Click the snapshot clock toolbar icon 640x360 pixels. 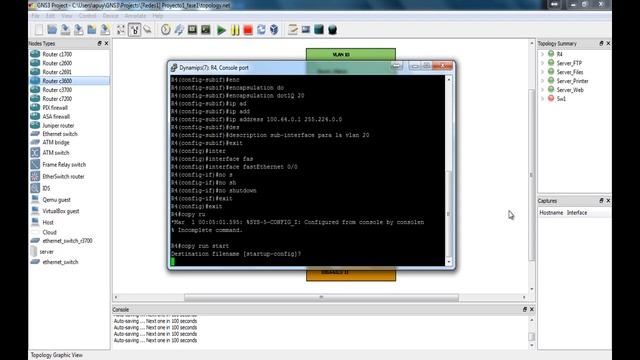(166, 30)
